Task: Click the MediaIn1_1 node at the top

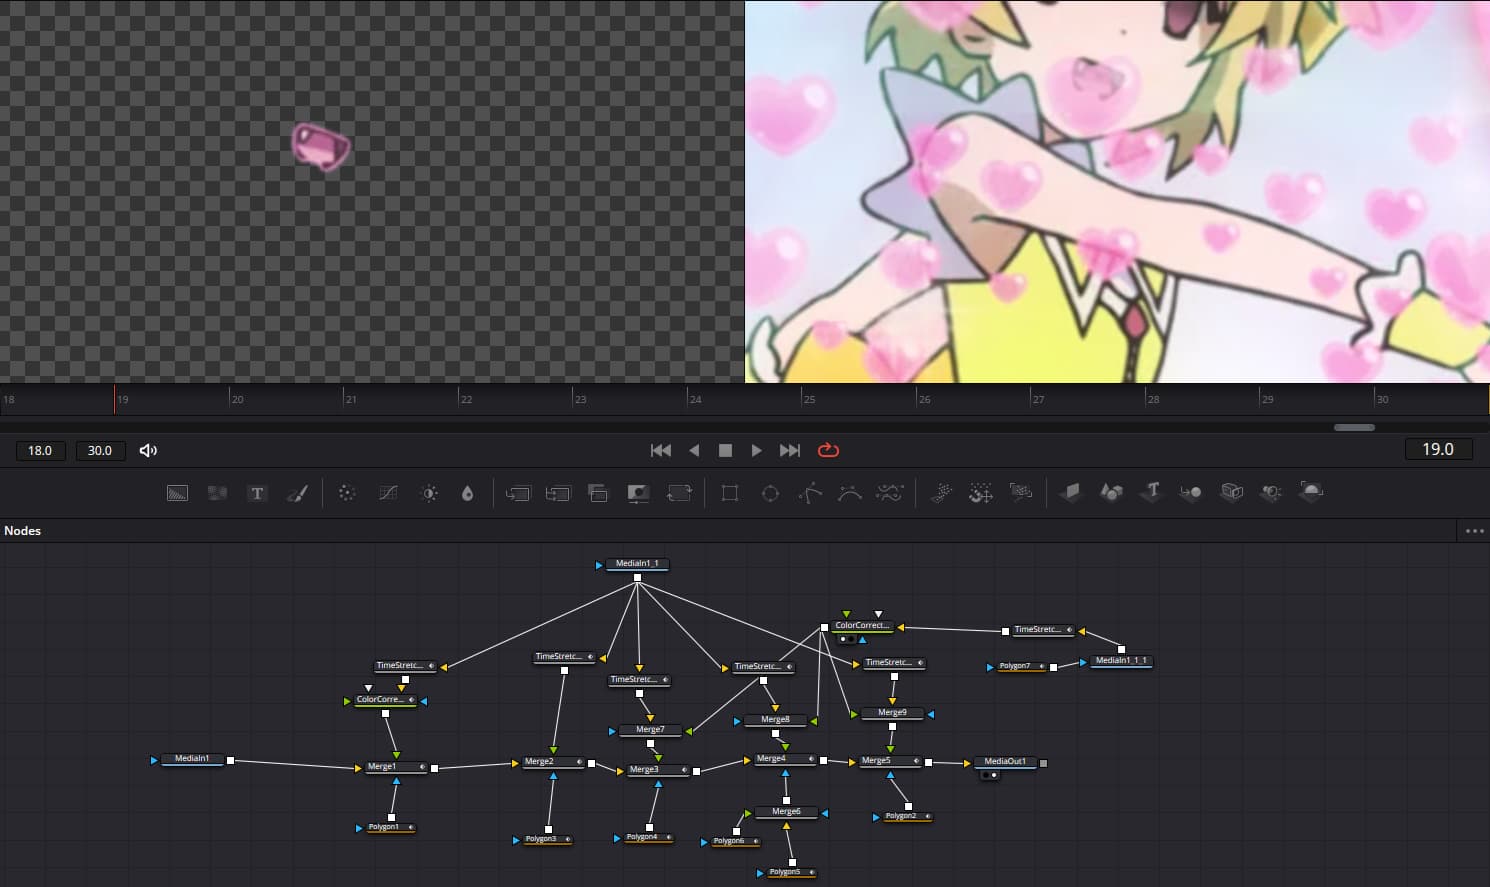Action: pyautogui.click(x=637, y=564)
